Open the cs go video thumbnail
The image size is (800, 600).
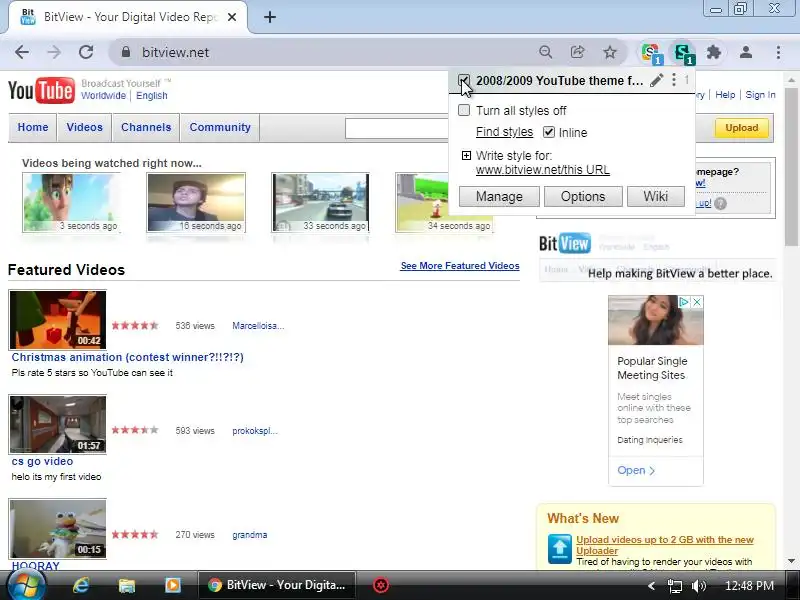click(x=58, y=424)
